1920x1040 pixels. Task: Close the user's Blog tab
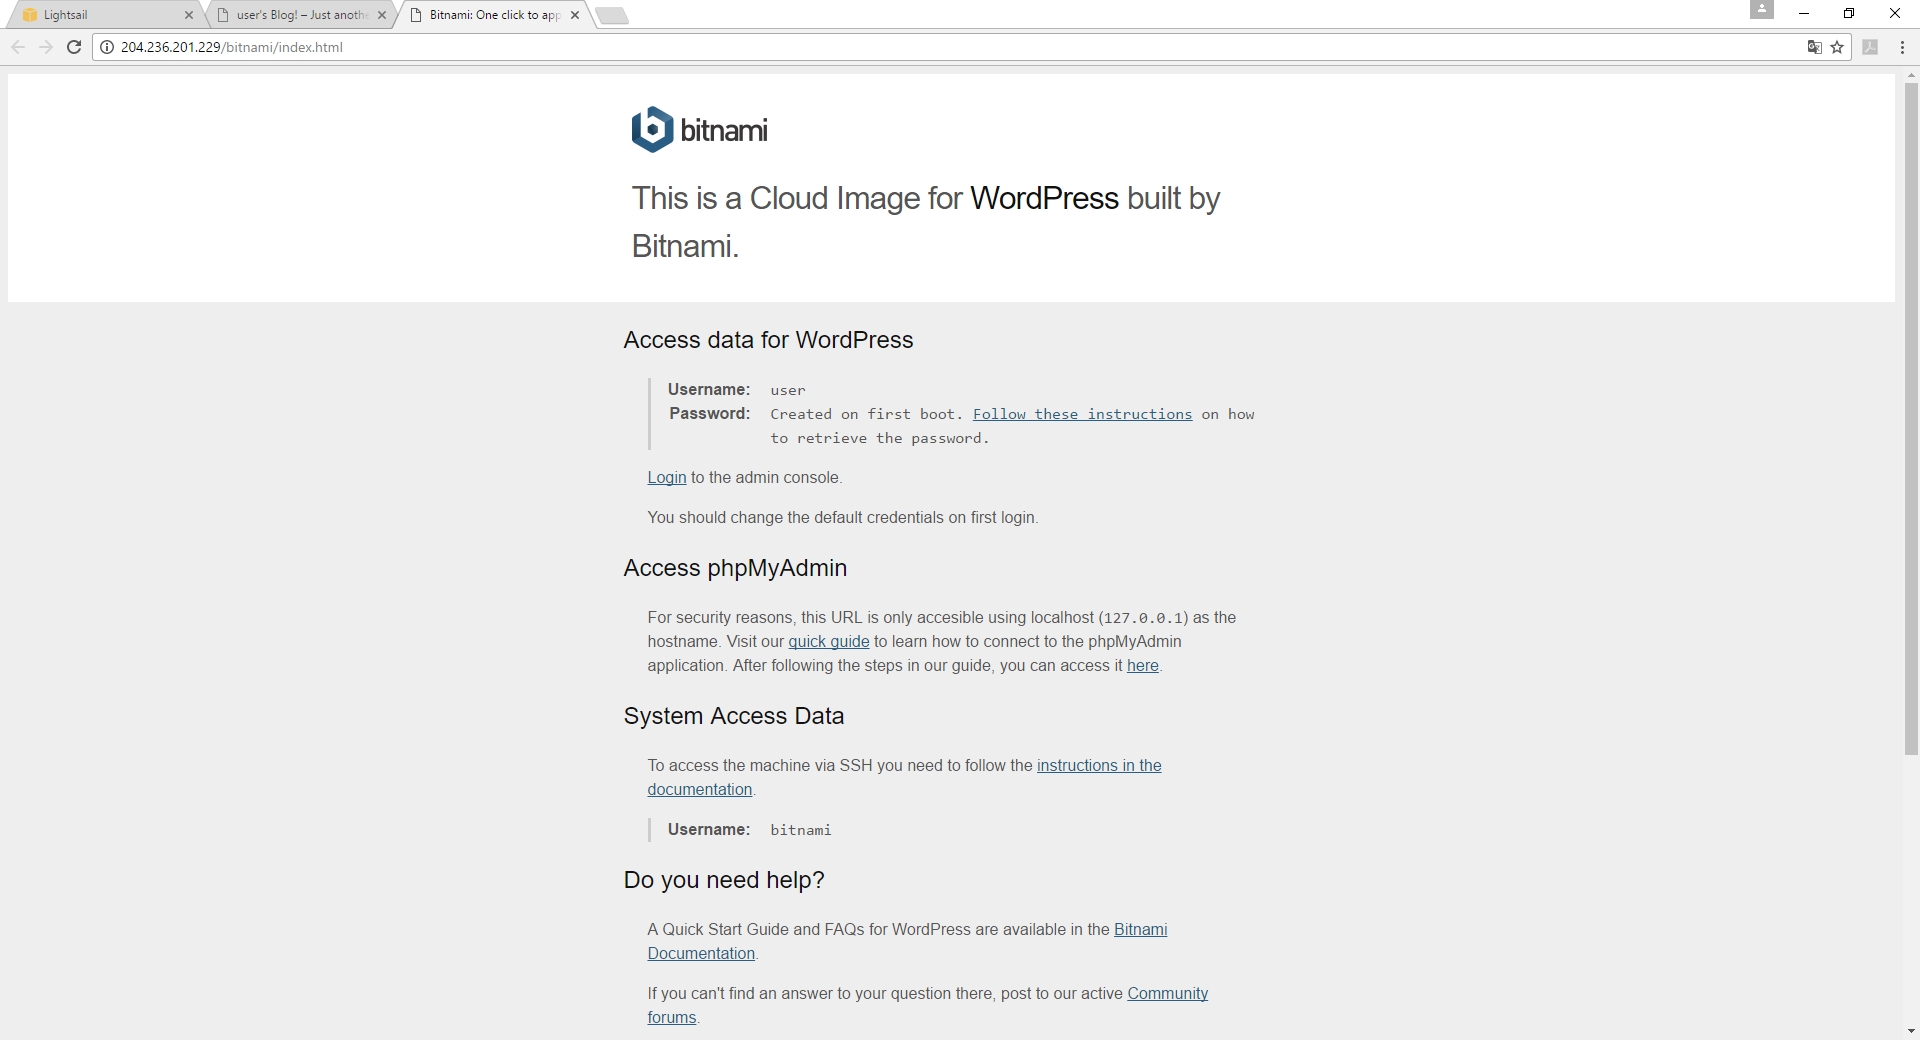pos(382,15)
